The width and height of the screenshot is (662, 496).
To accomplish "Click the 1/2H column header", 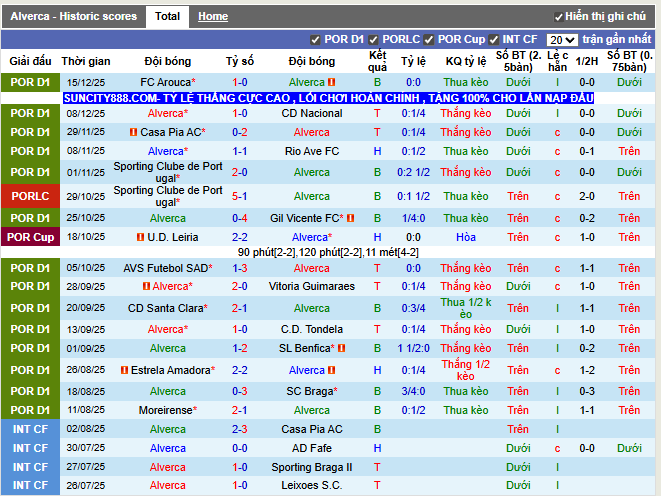I will point(586,62).
